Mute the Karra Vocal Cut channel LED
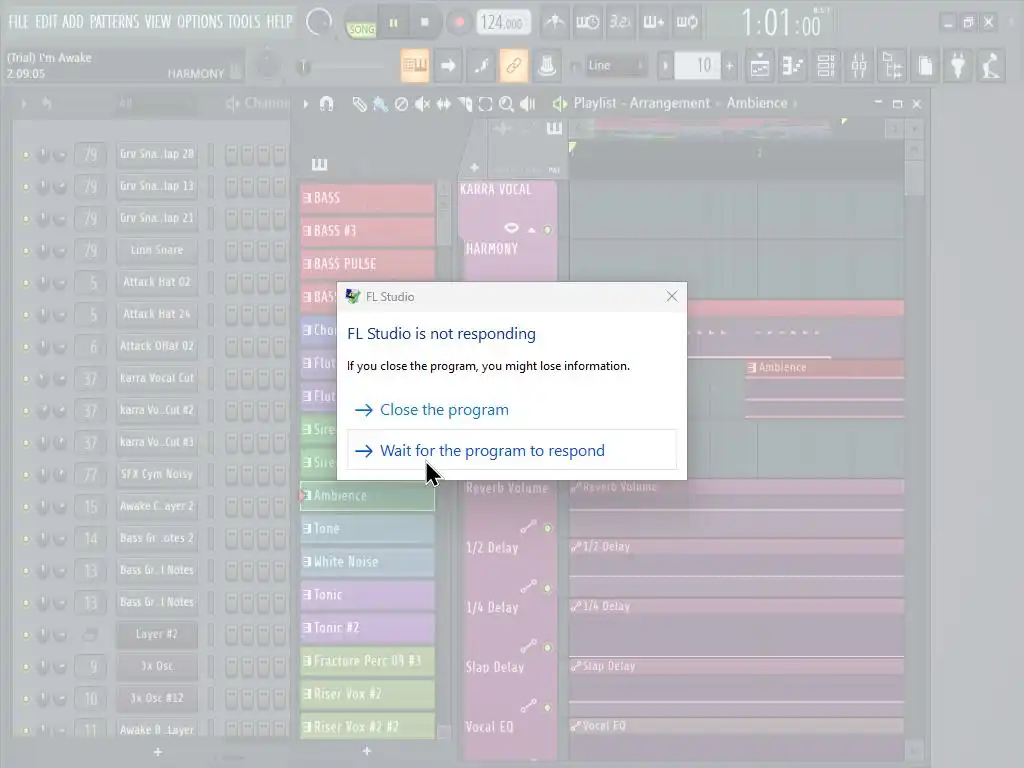The width and height of the screenshot is (1024, 768). [x=26, y=379]
